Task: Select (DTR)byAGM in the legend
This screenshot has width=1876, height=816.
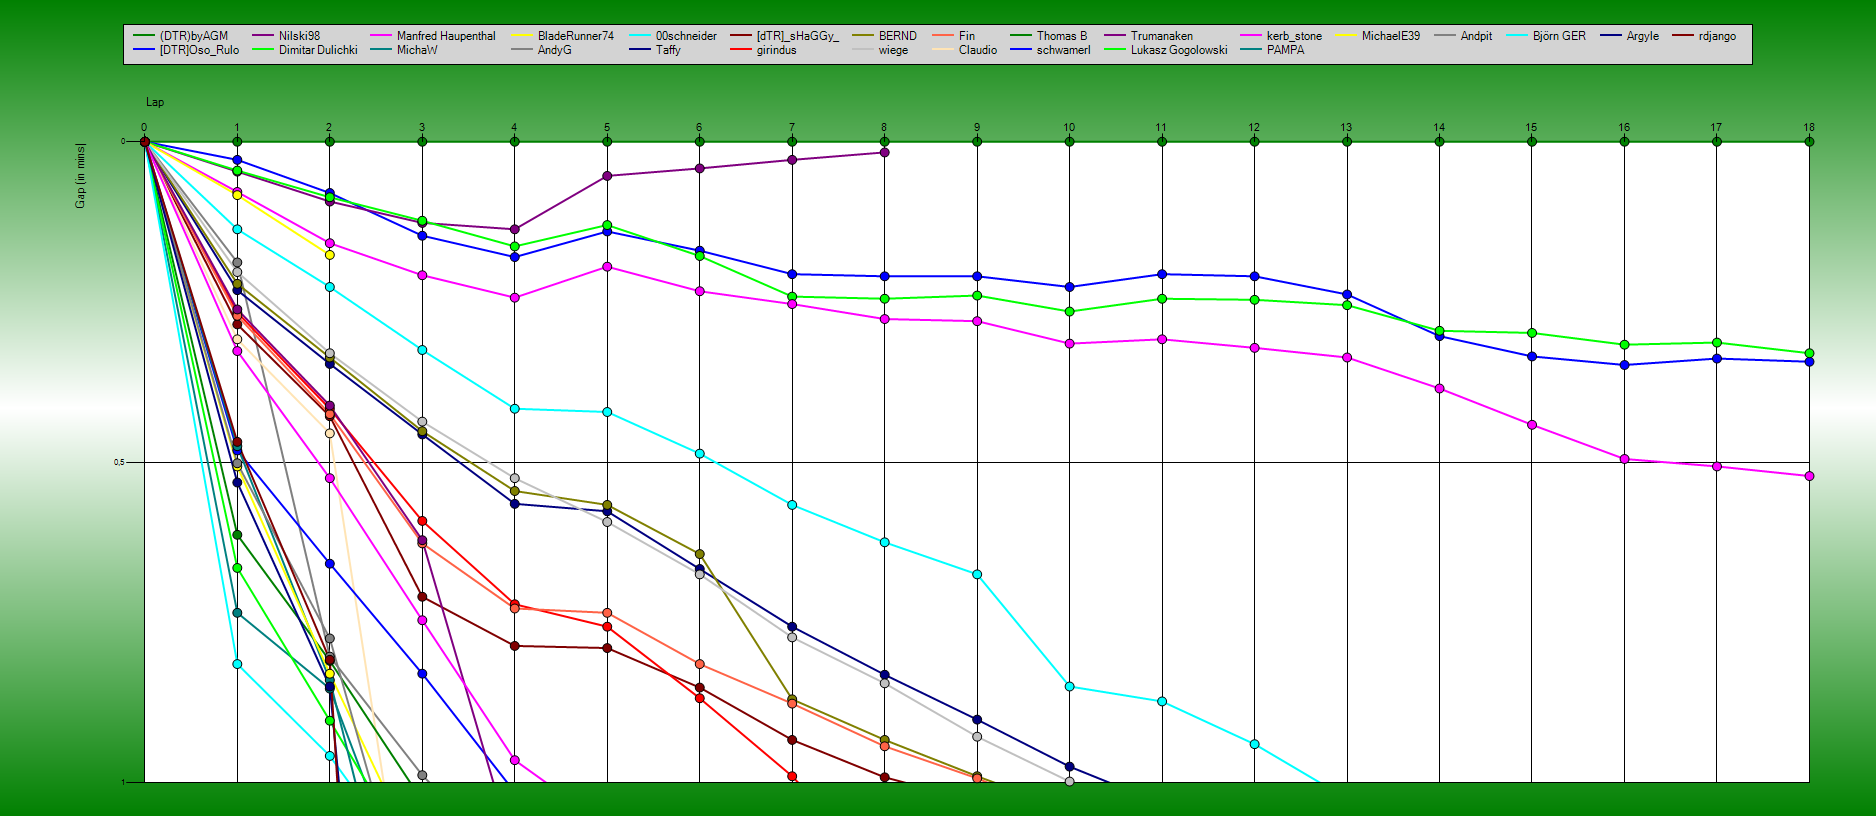Action: 194,36
